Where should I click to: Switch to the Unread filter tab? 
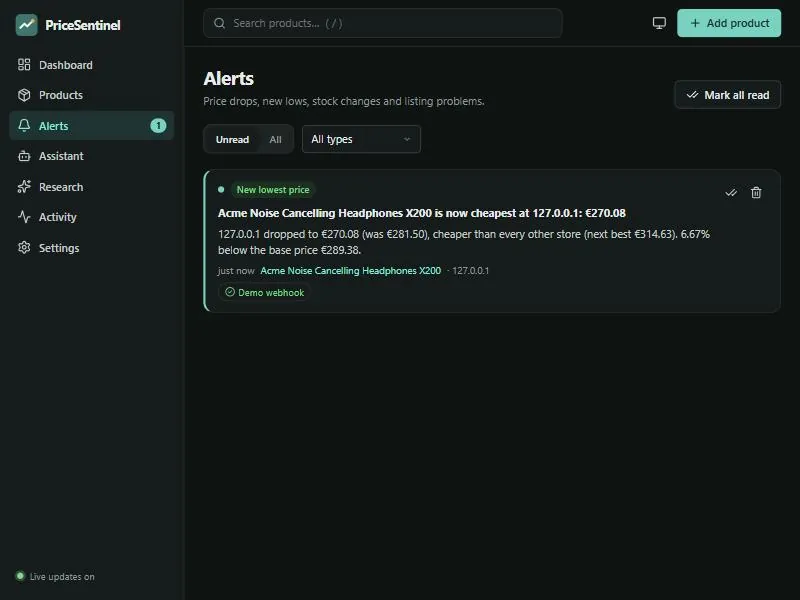(232, 139)
